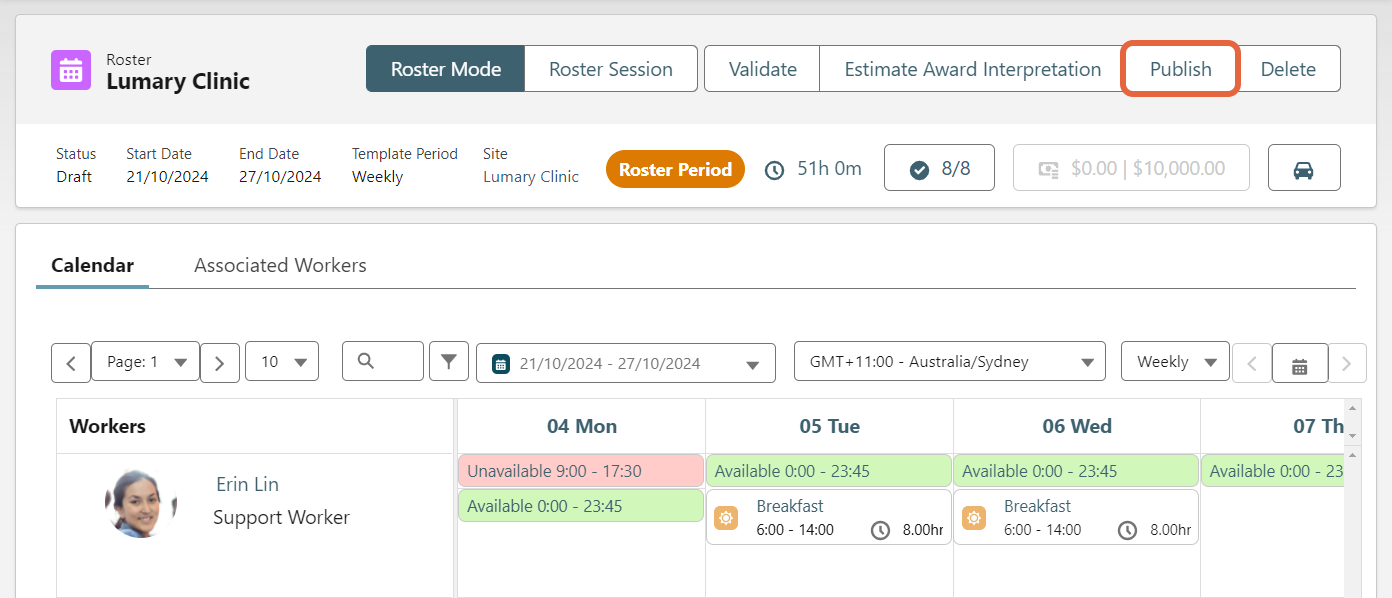Switch to Roster Session mode
This screenshot has height=598, width=1392.
(610, 68)
